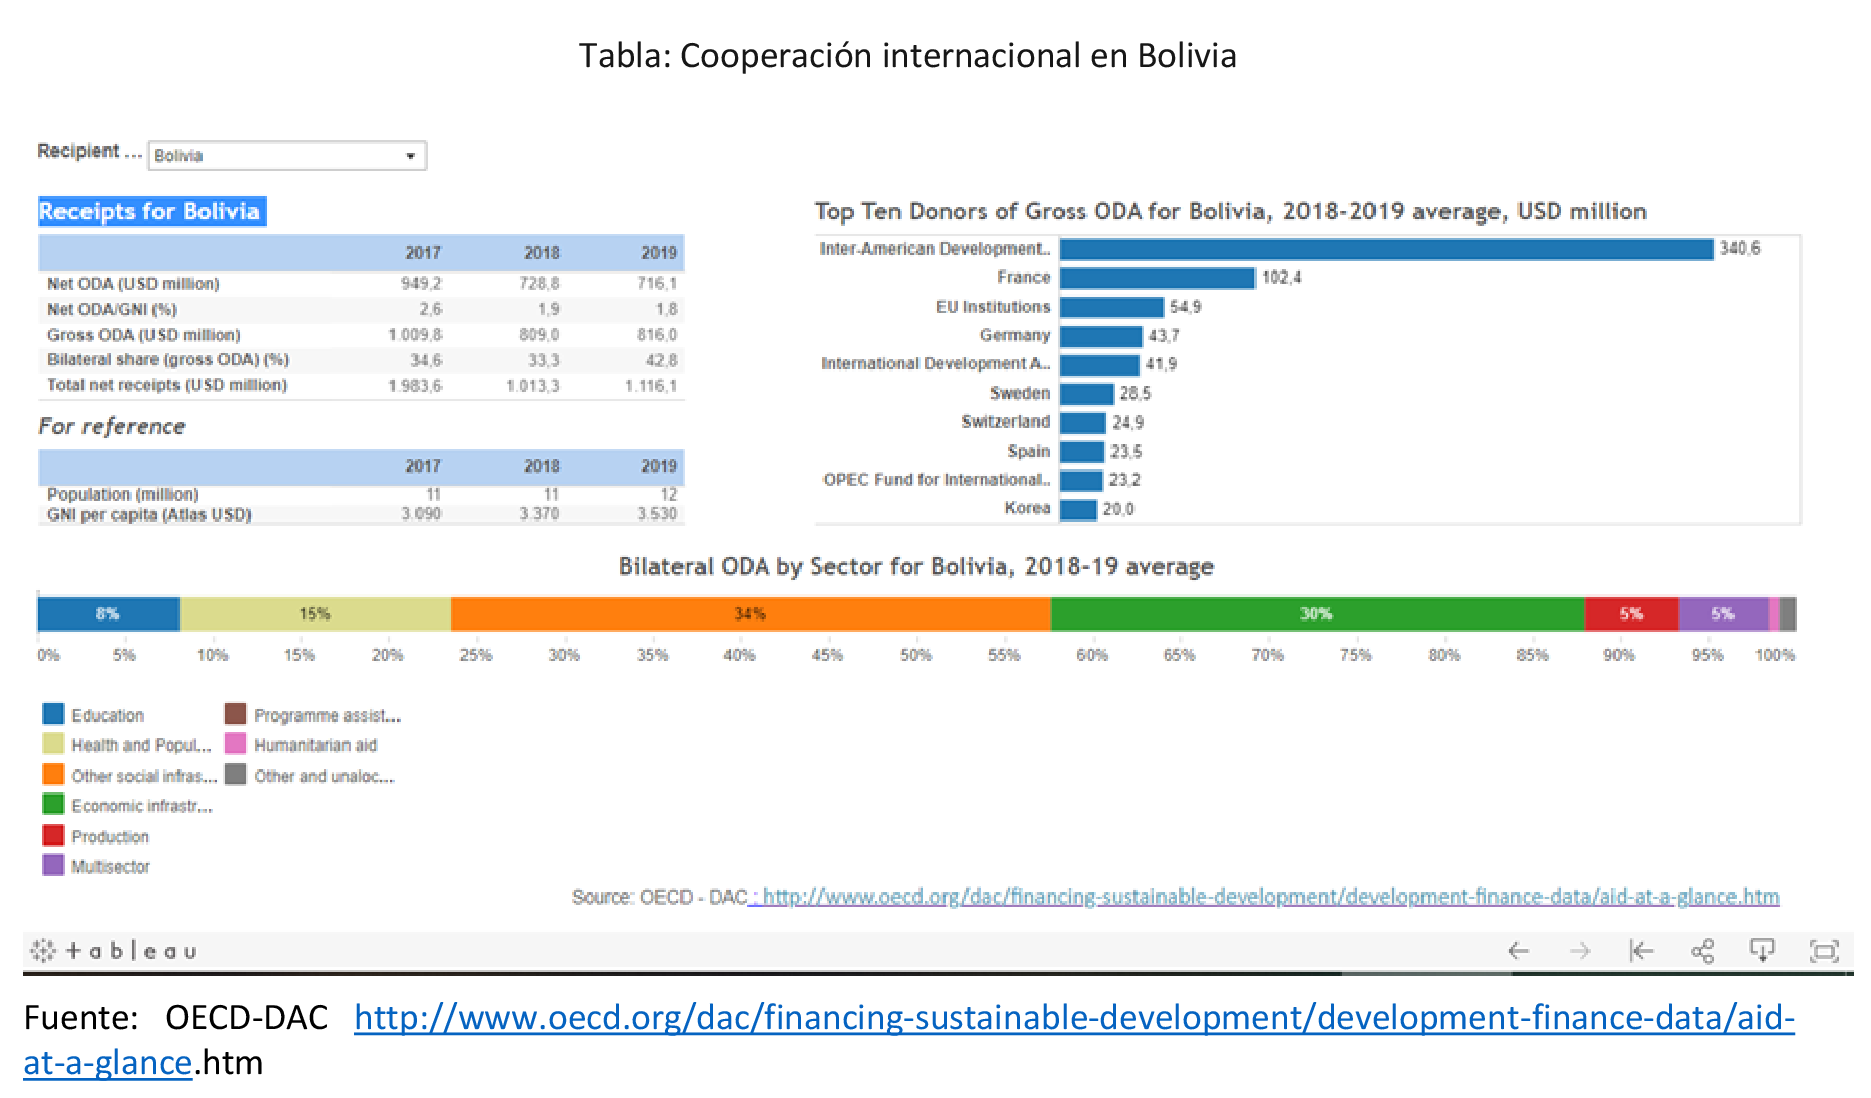Select the Humanitarian aid legend swatch

click(x=235, y=744)
